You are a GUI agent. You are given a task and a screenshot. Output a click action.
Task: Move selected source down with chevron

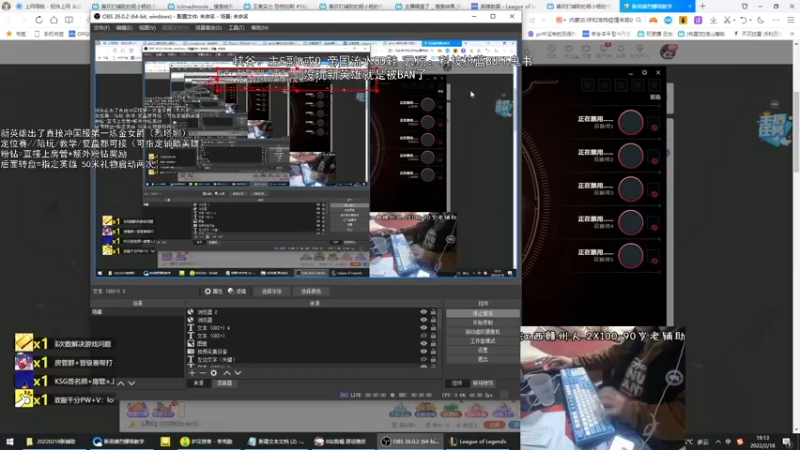pos(238,373)
